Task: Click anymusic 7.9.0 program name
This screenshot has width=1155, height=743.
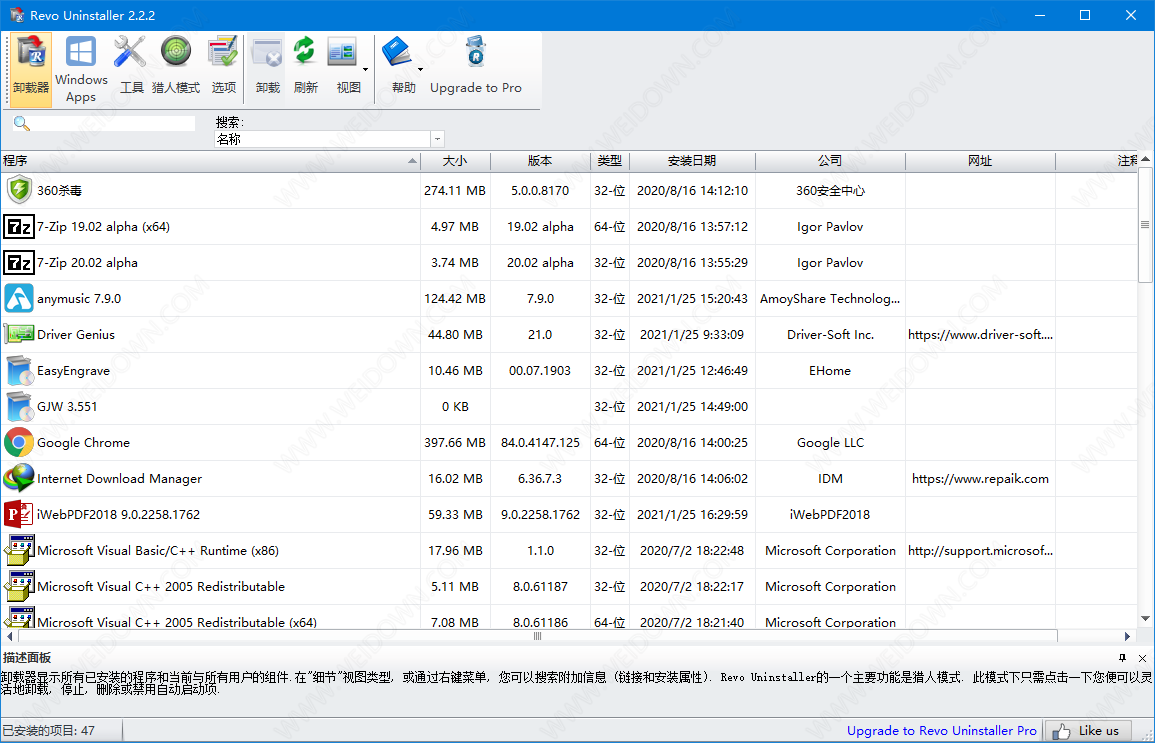Action: pos(79,299)
